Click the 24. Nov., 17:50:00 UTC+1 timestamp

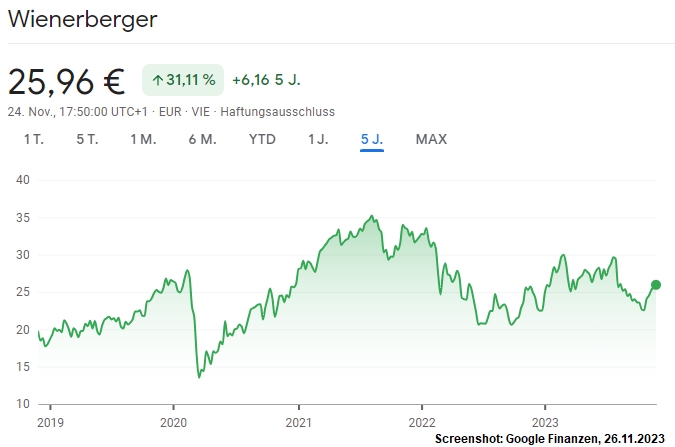click(77, 112)
